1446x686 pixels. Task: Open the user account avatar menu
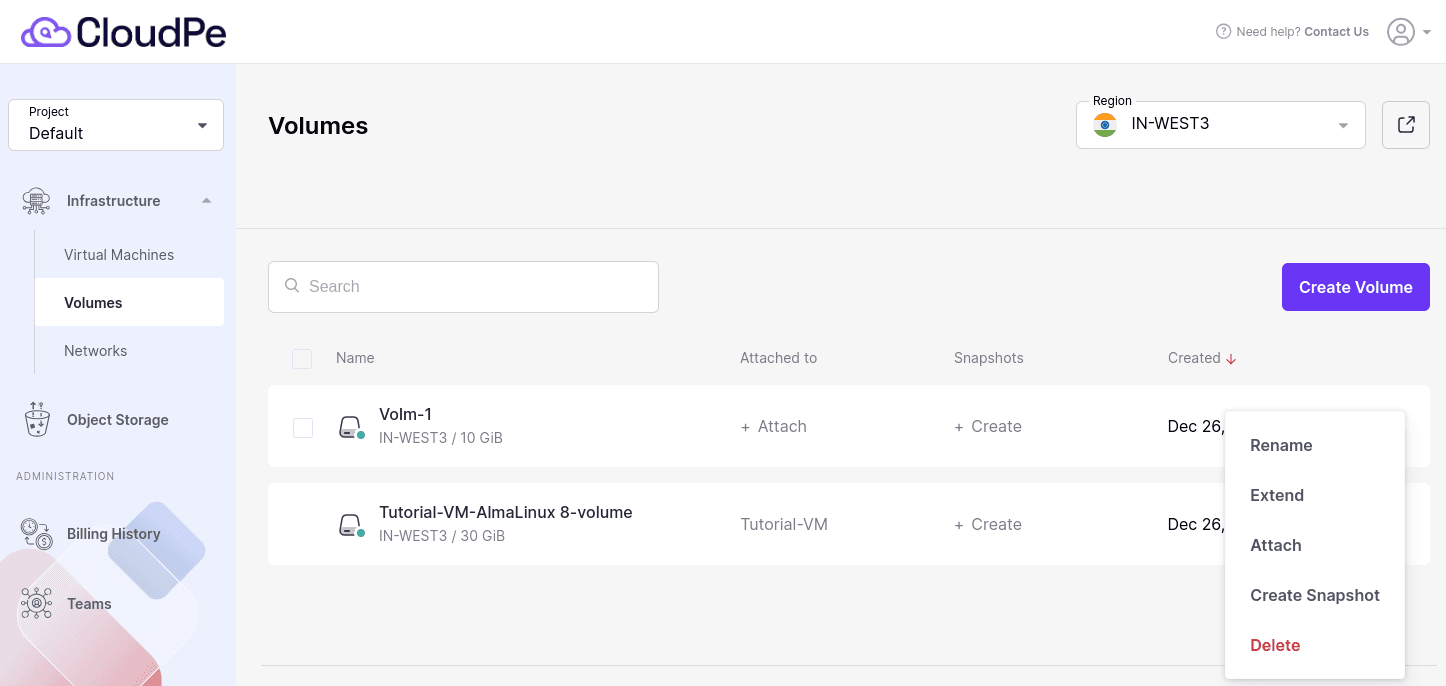click(x=1401, y=31)
